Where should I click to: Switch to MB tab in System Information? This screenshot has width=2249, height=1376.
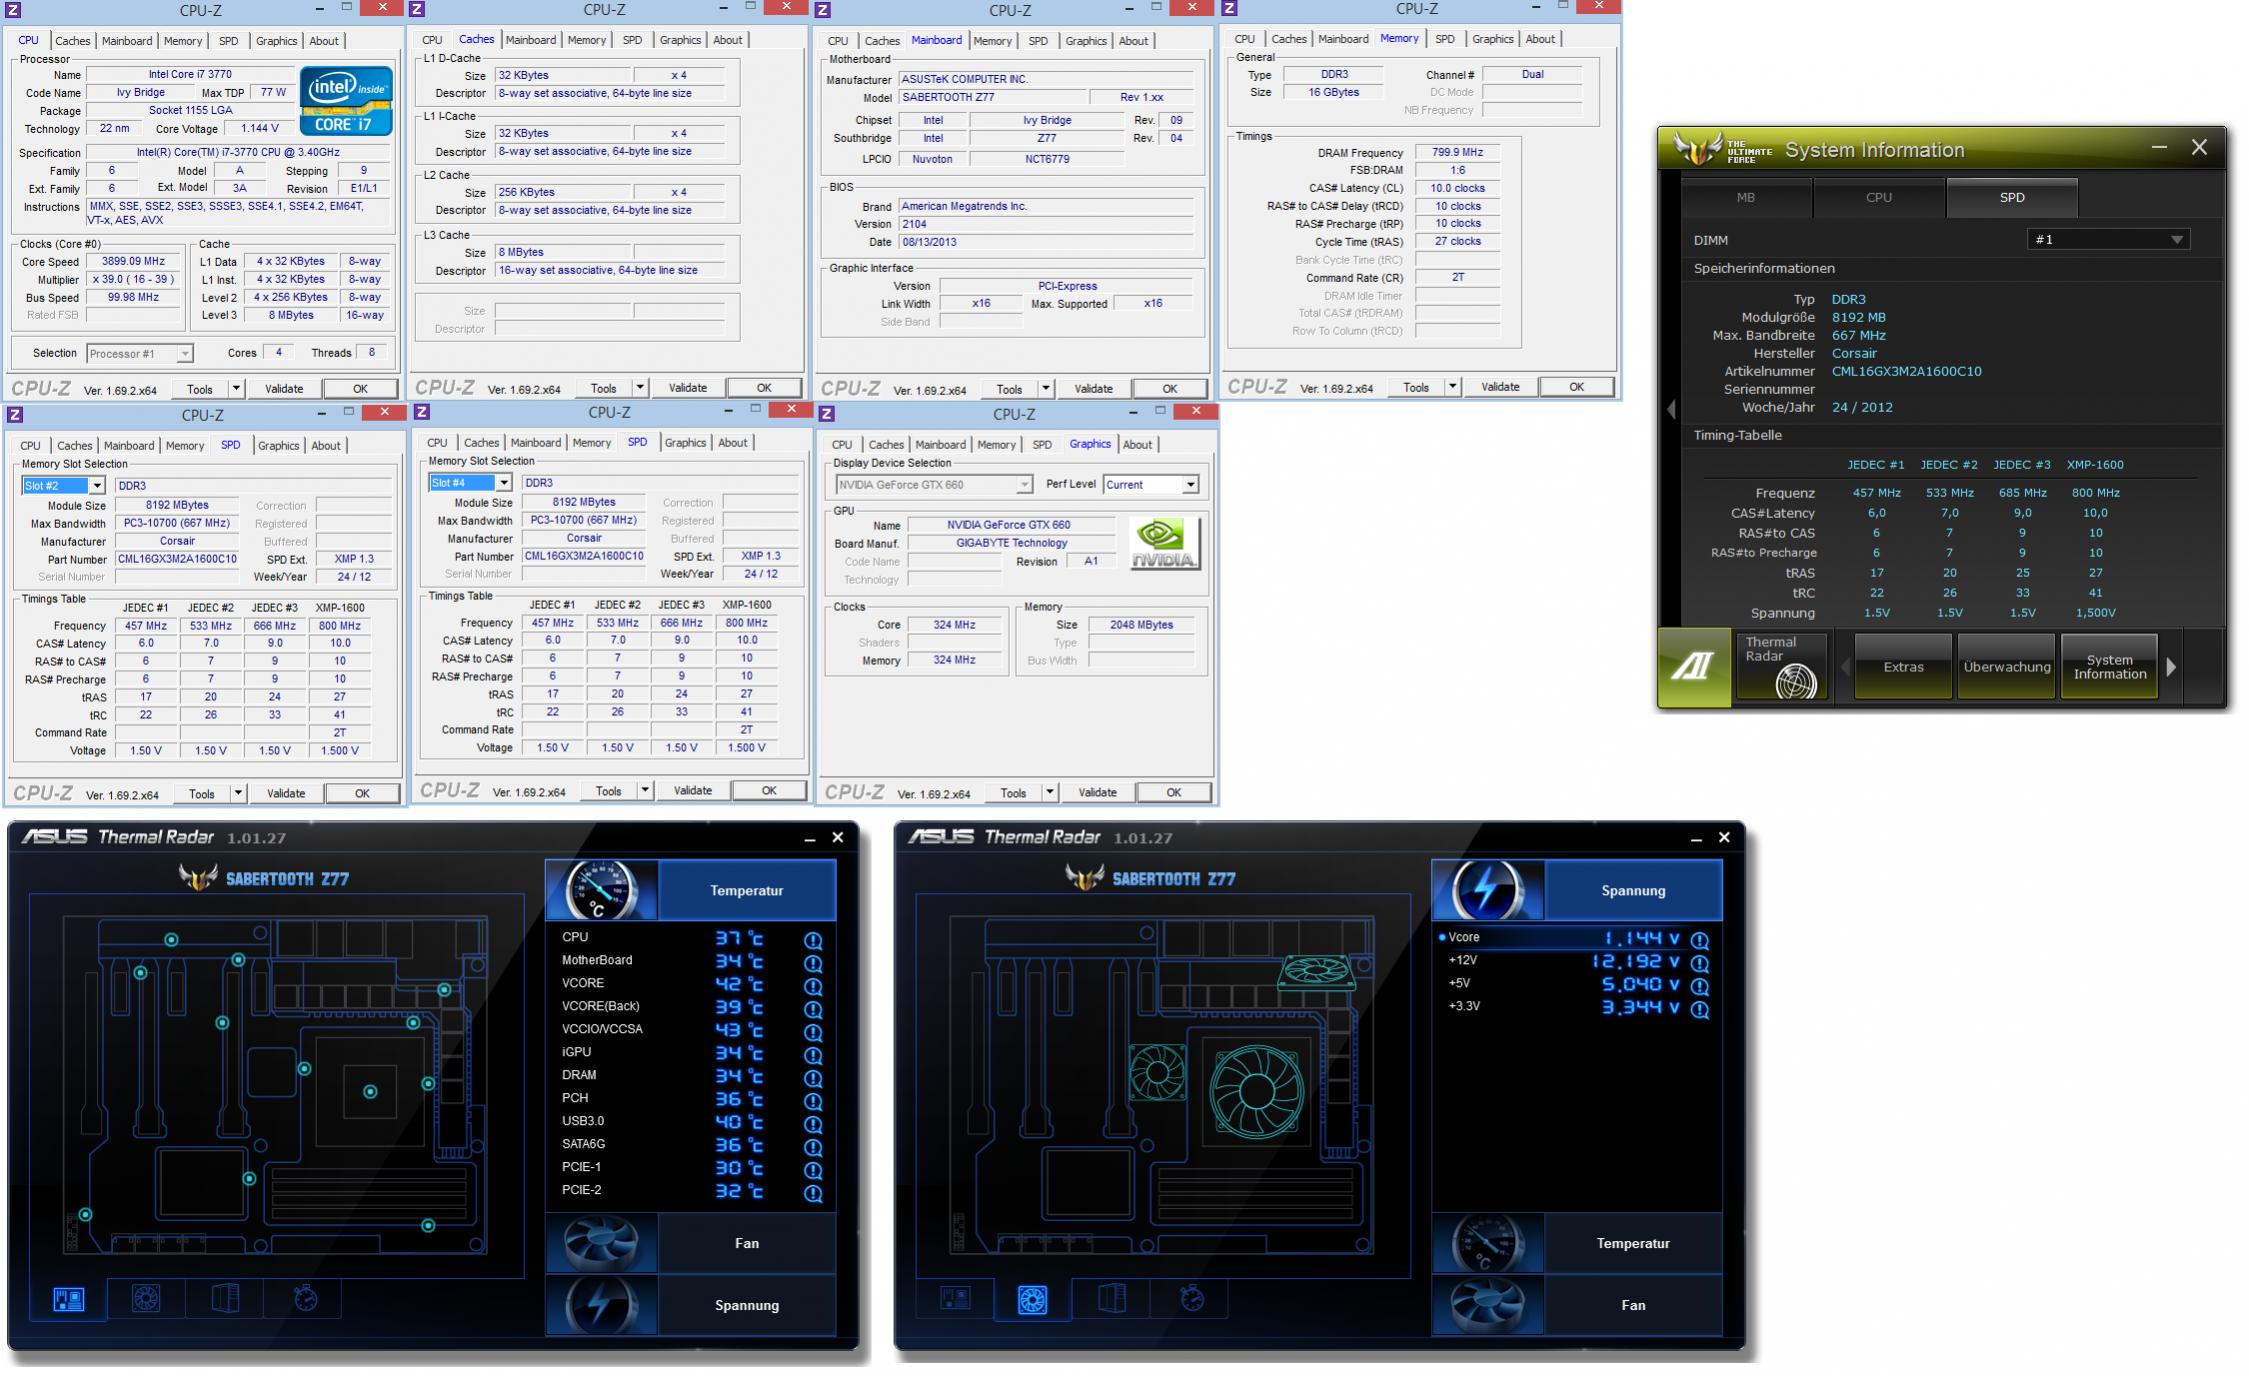click(x=1745, y=198)
